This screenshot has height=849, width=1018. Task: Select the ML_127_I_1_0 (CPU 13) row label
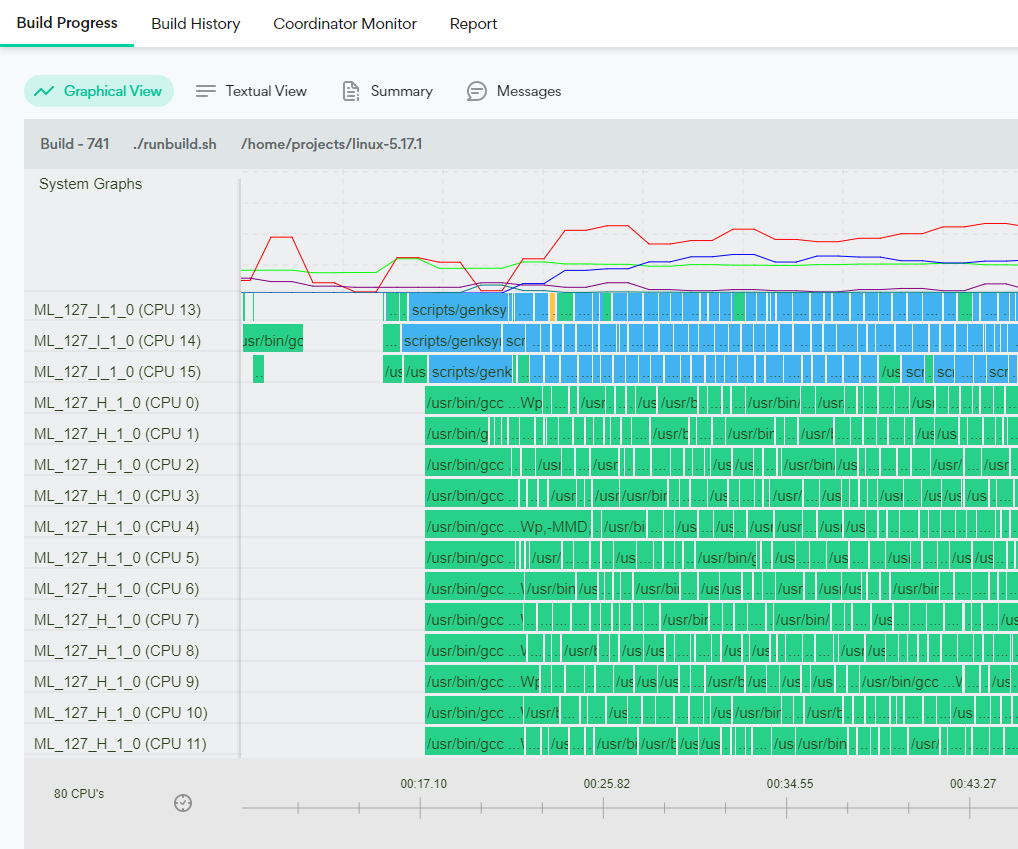coord(117,310)
